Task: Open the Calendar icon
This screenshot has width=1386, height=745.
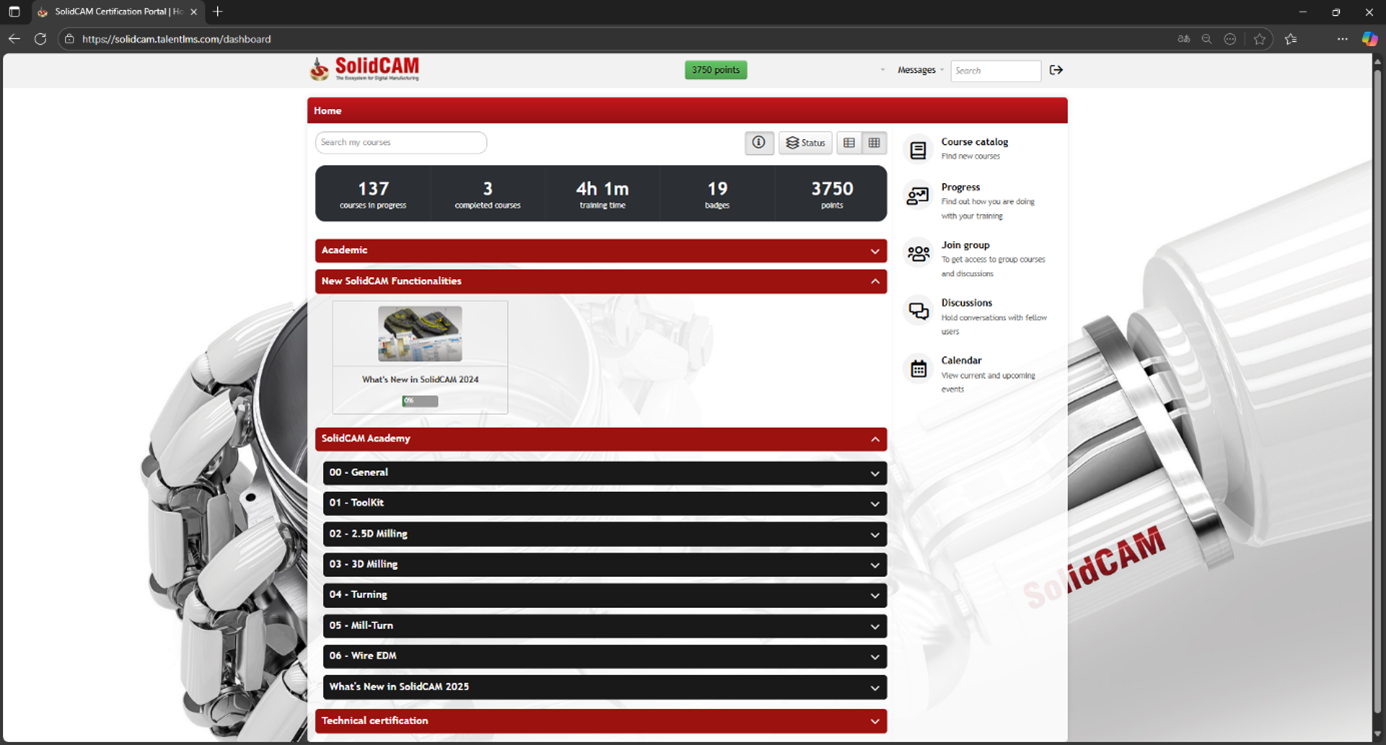Action: pos(918,369)
